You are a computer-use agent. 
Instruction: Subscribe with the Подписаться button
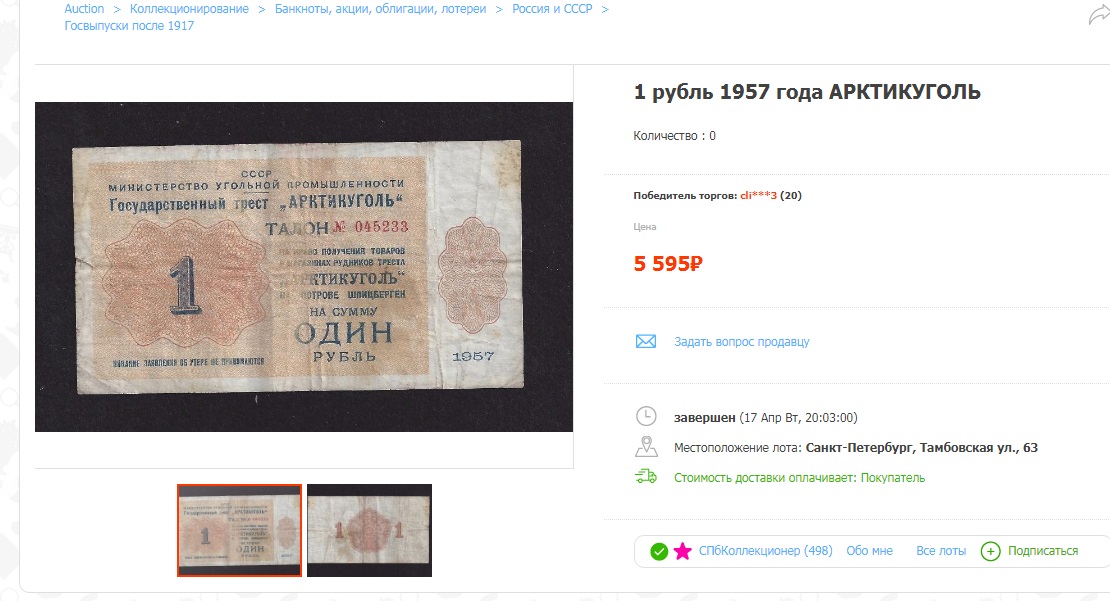1043,551
